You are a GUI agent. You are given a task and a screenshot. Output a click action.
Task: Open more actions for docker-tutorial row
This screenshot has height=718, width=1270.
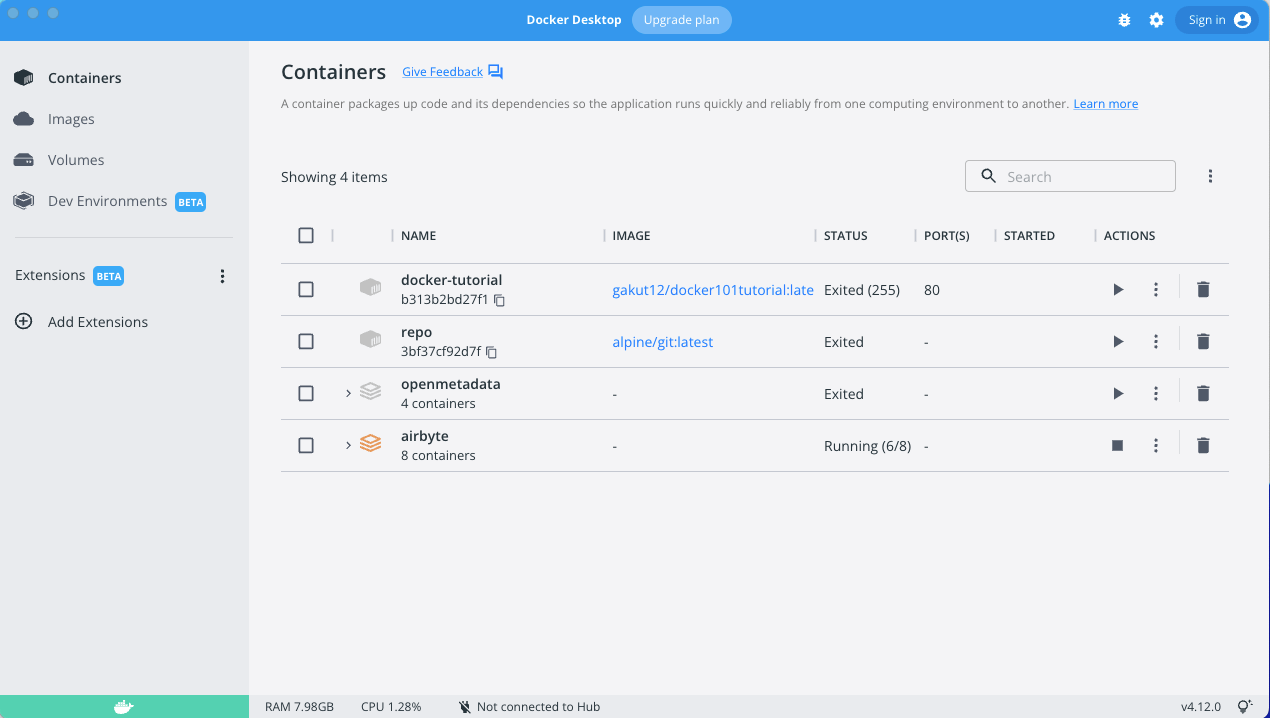coord(1156,290)
